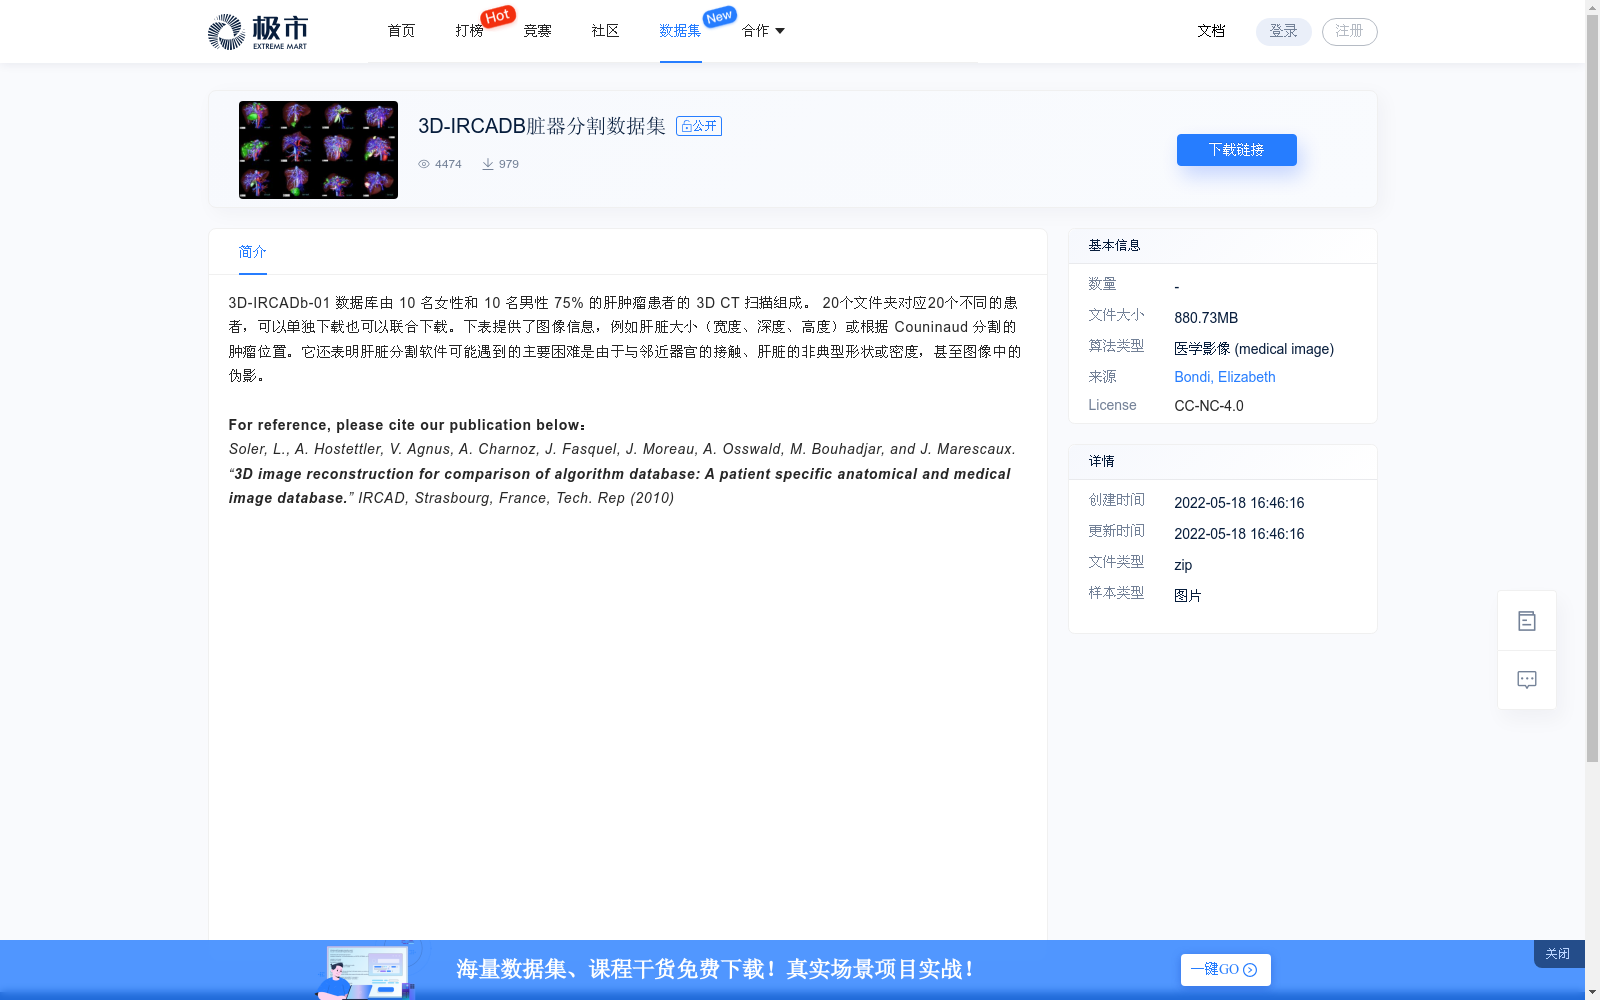The width and height of the screenshot is (1600, 1000).
Task: Click the Hot badge on 打榜
Action: [x=498, y=16]
